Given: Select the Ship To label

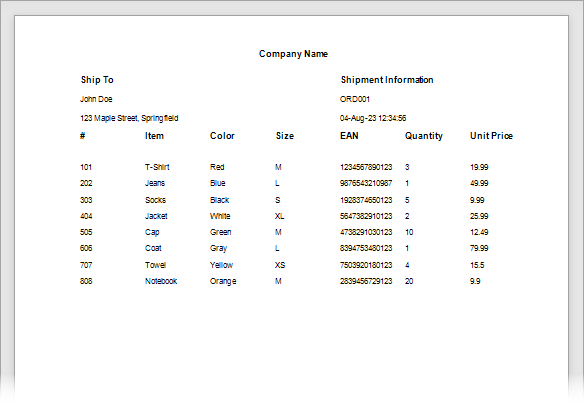Looking at the screenshot, I should [x=97, y=80].
